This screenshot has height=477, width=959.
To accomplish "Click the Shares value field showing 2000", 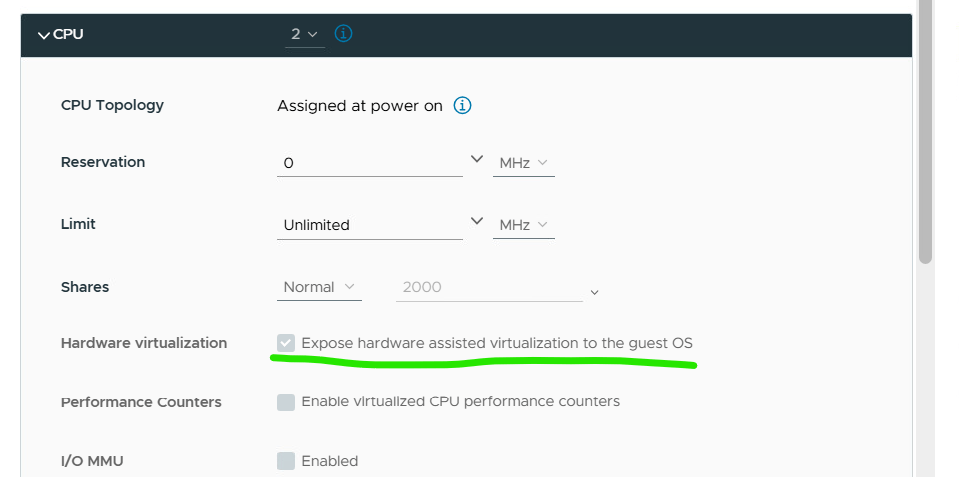I will click(x=488, y=287).
